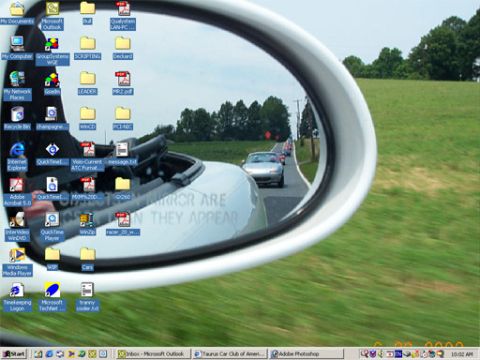The width and height of the screenshot is (480, 360).
Task: Launch Internet Explorer from the desktop
Action: pos(17,157)
